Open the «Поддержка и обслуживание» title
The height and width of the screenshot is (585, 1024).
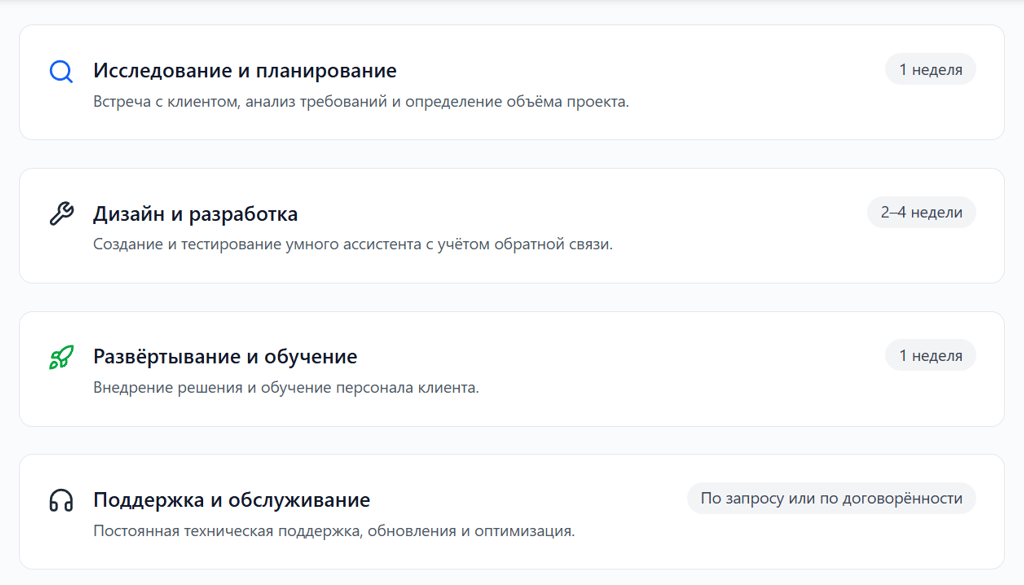click(x=231, y=500)
